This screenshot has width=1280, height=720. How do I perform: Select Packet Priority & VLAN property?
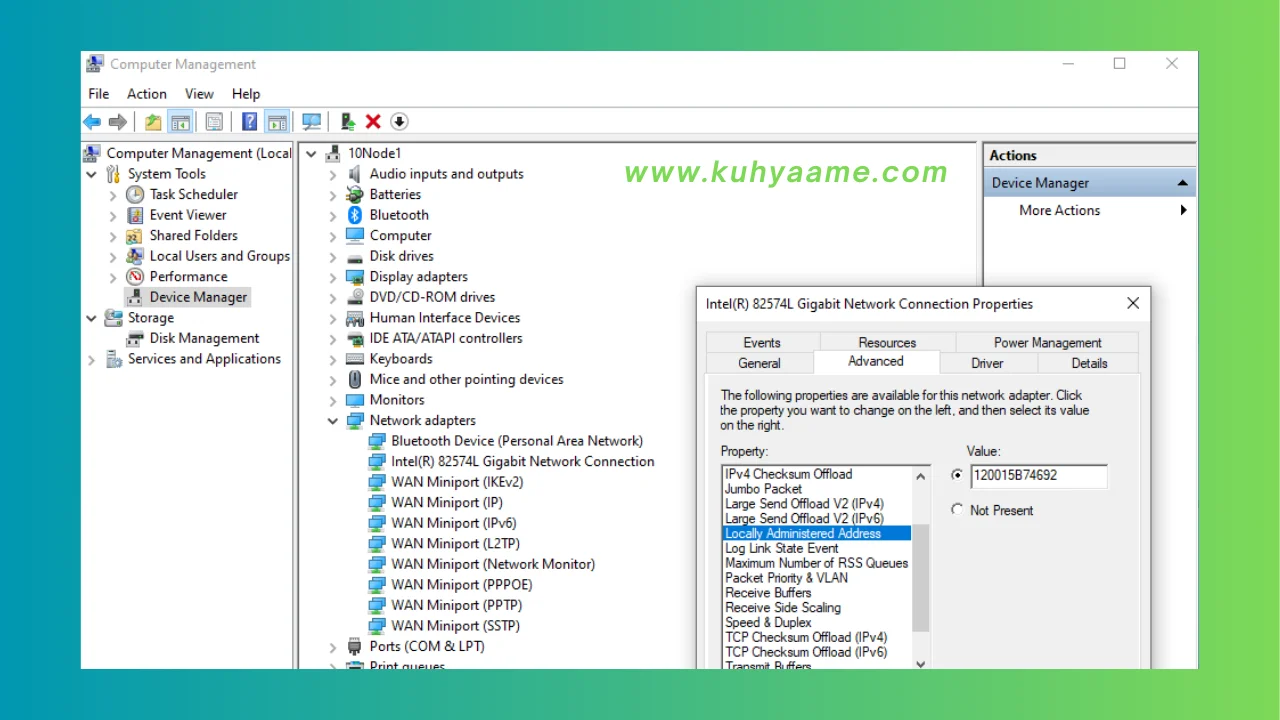[786, 578]
